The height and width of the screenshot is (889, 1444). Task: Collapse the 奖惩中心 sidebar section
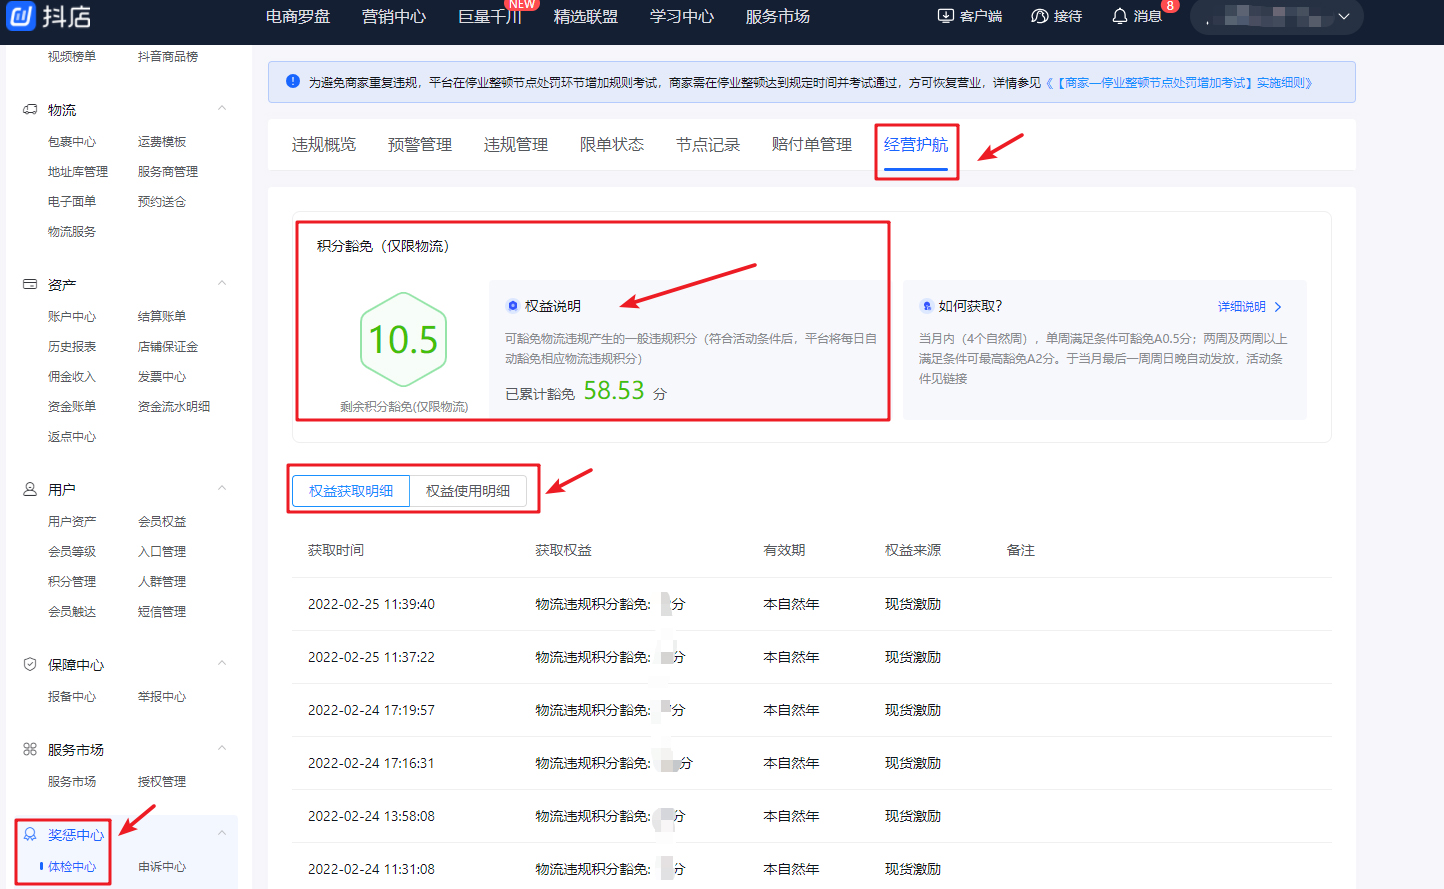[x=222, y=833]
